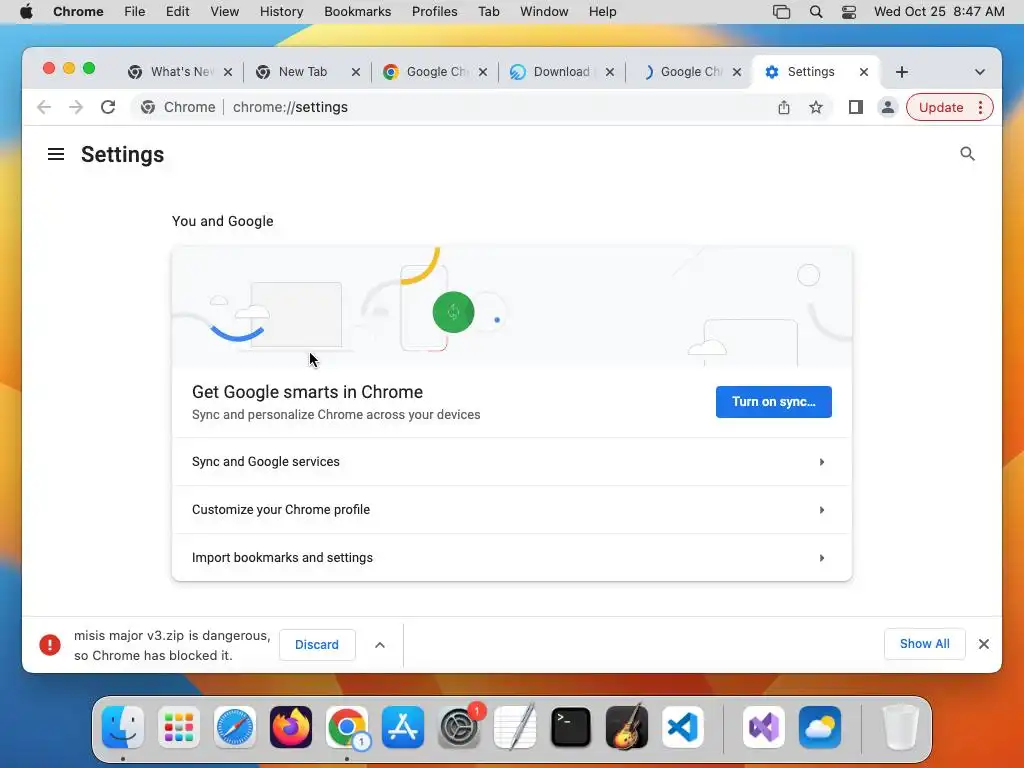Share this page via share icon
This screenshot has width=1024, height=768.
[x=784, y=107]
